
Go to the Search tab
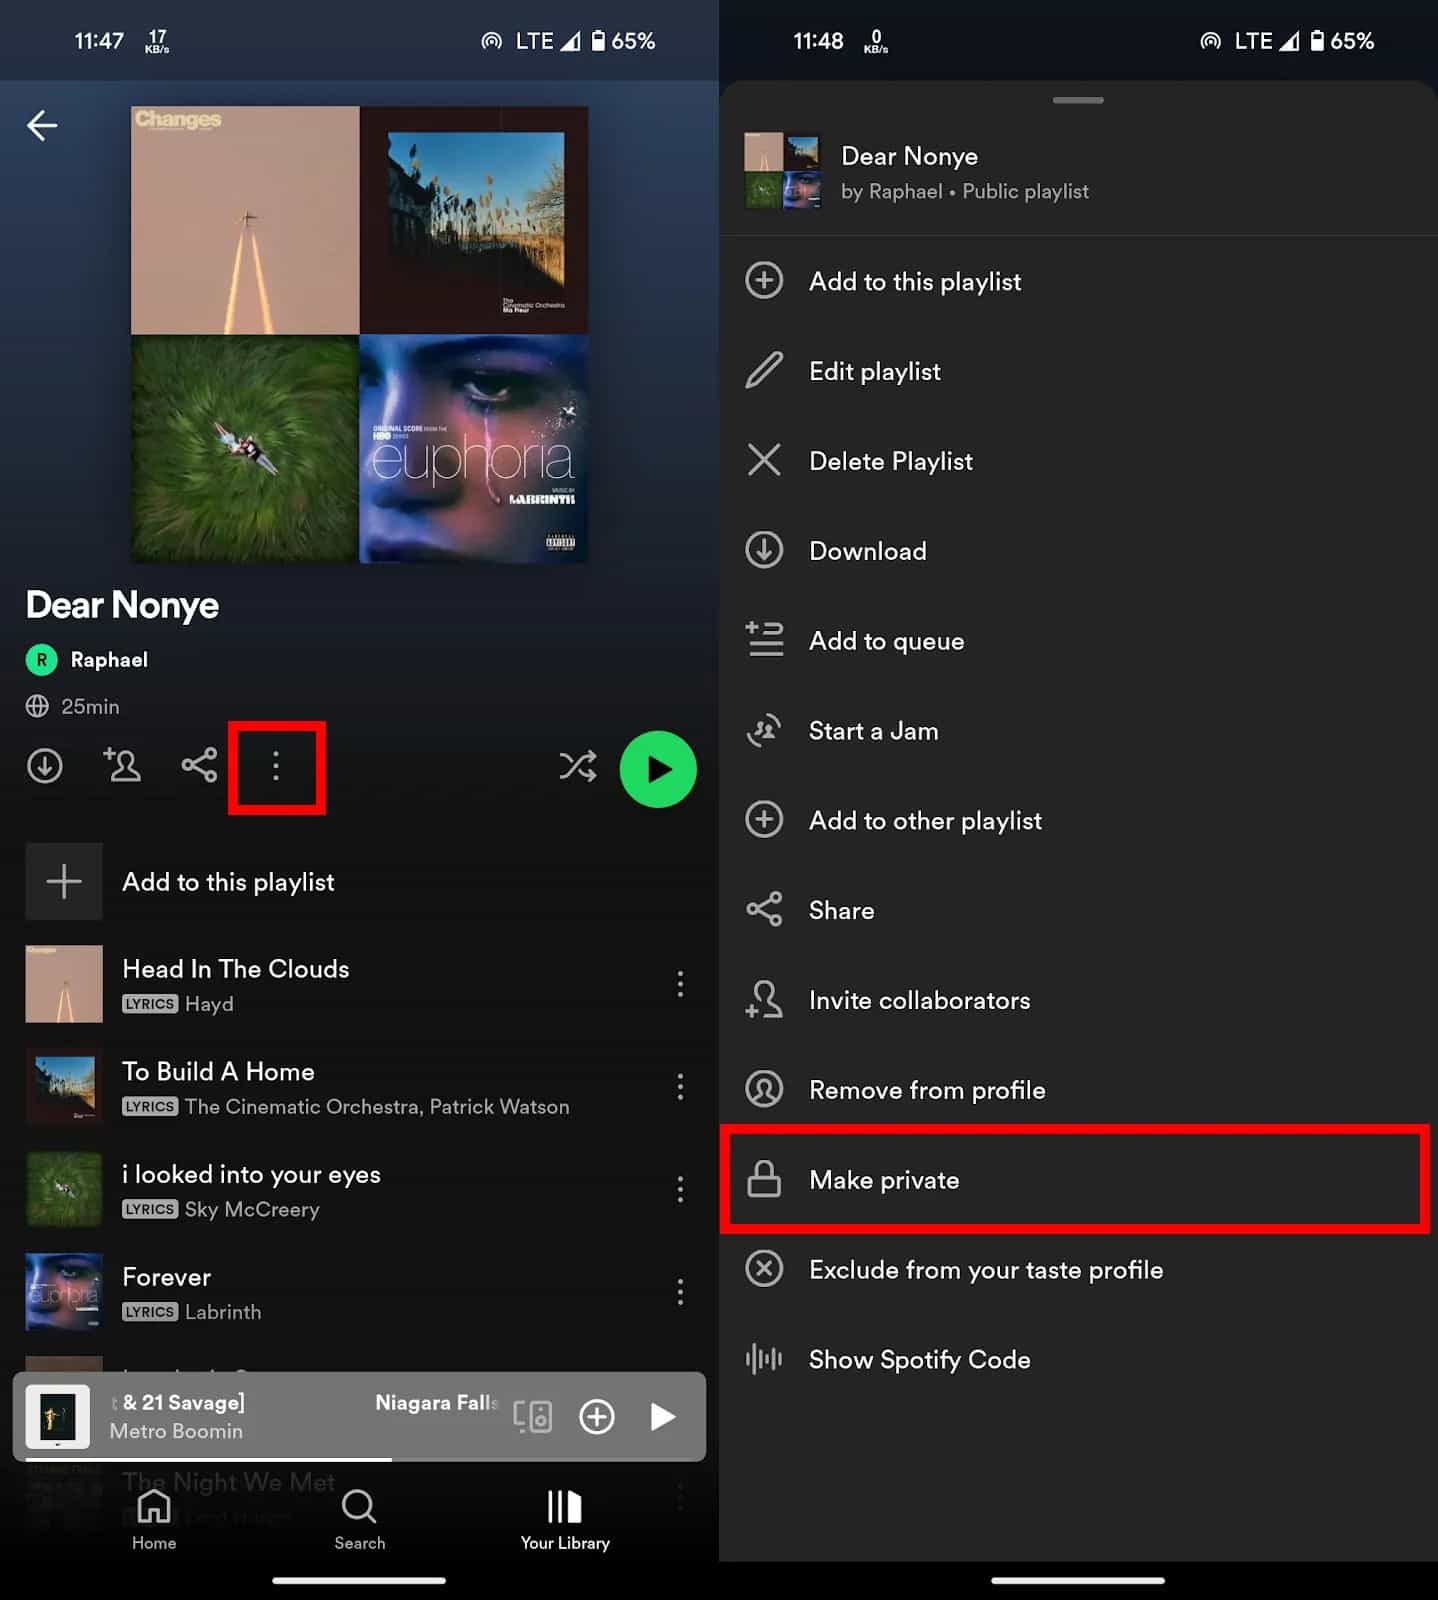point(360,1519)
